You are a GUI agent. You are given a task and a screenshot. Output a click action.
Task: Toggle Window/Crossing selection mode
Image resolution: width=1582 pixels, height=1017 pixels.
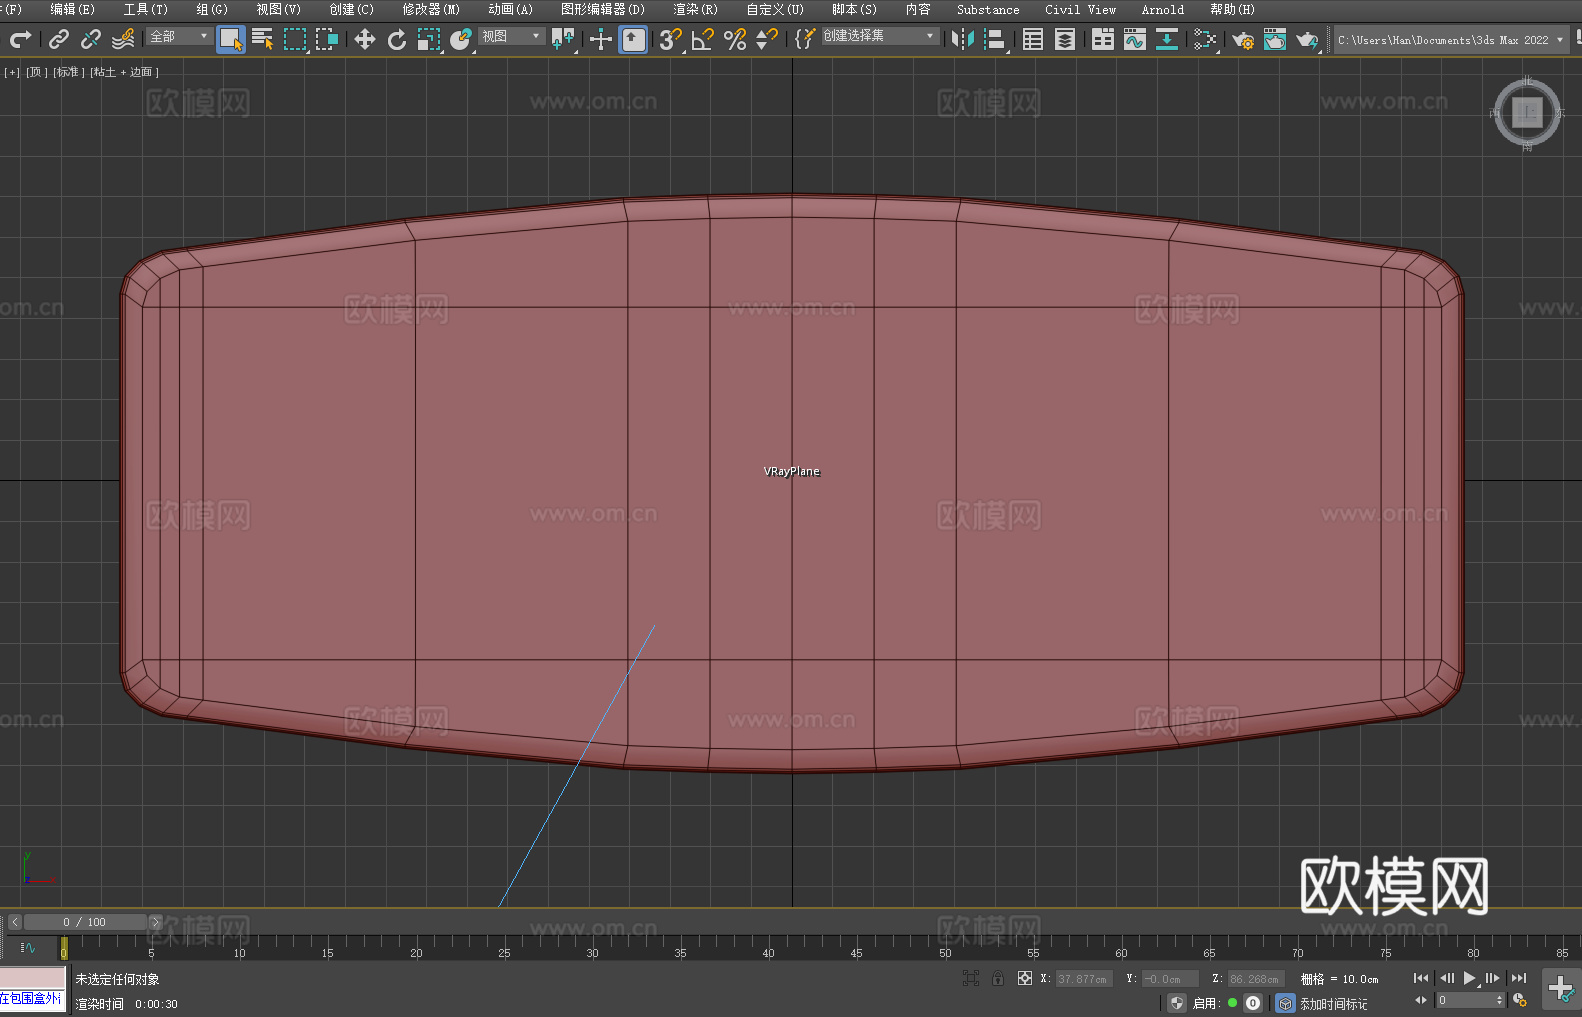(327, 39)
